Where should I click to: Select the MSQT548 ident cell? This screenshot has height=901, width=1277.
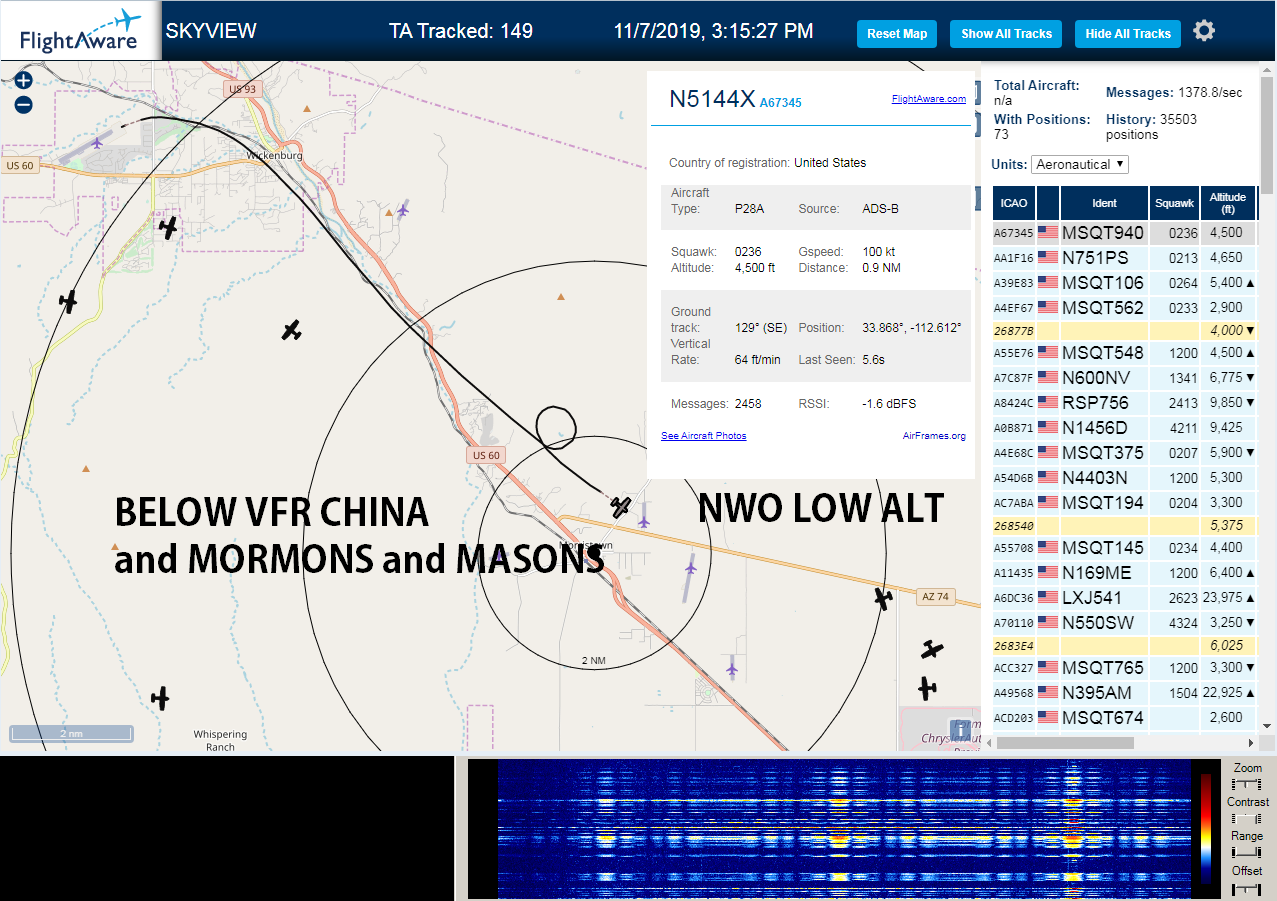[x=1102, y=353]
